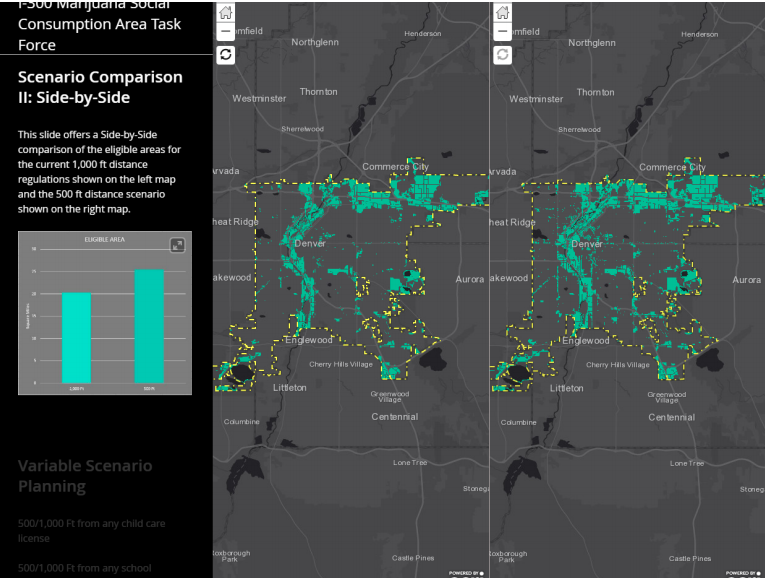Zoom out on the left map
The height and width of the screenshot is (578, 765).
[225, 32]
